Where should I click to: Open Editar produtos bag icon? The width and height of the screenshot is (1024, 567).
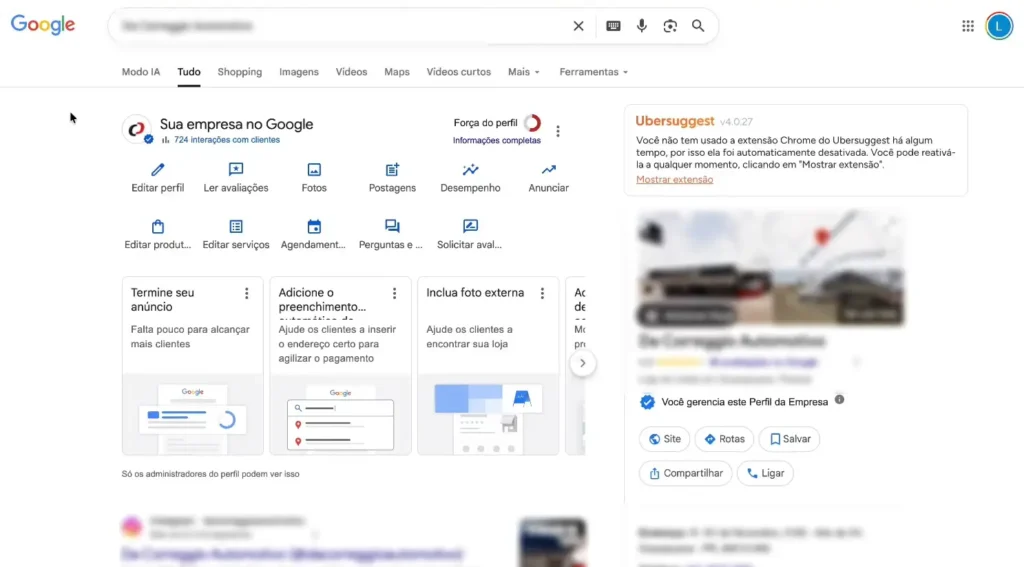point(157,227)
